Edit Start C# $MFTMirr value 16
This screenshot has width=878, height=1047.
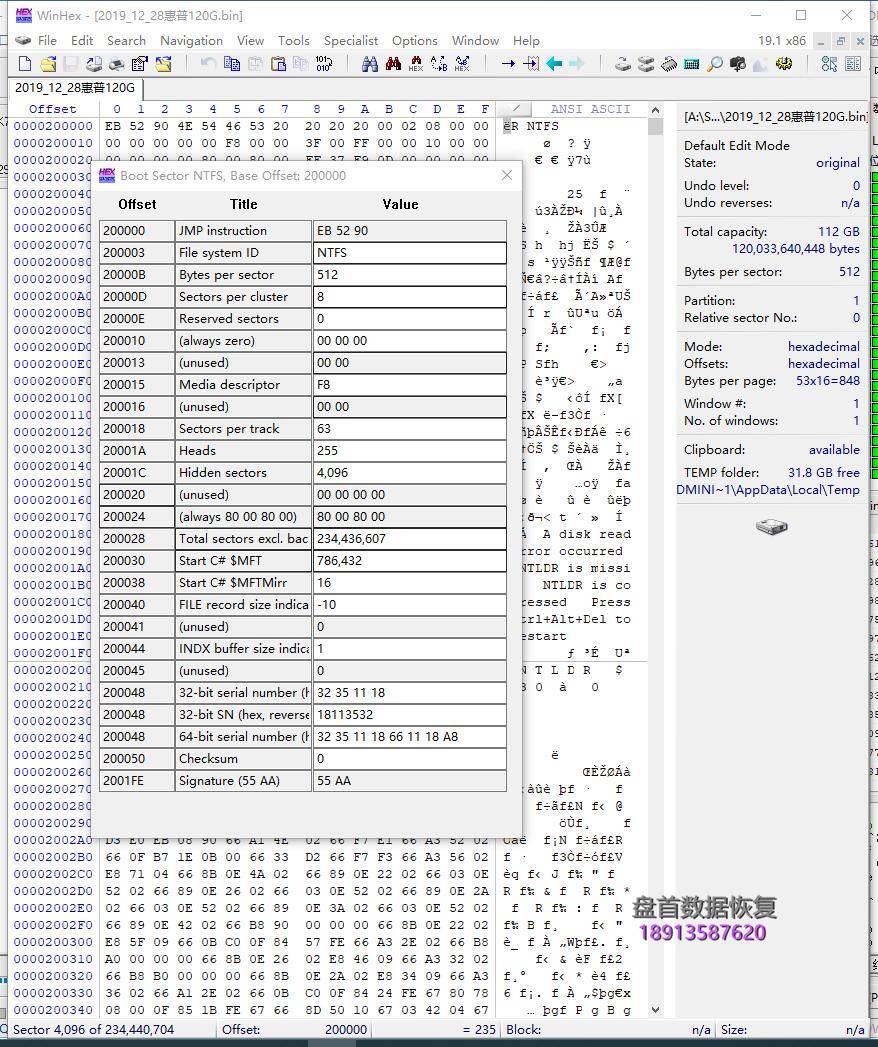click(409, 582)
